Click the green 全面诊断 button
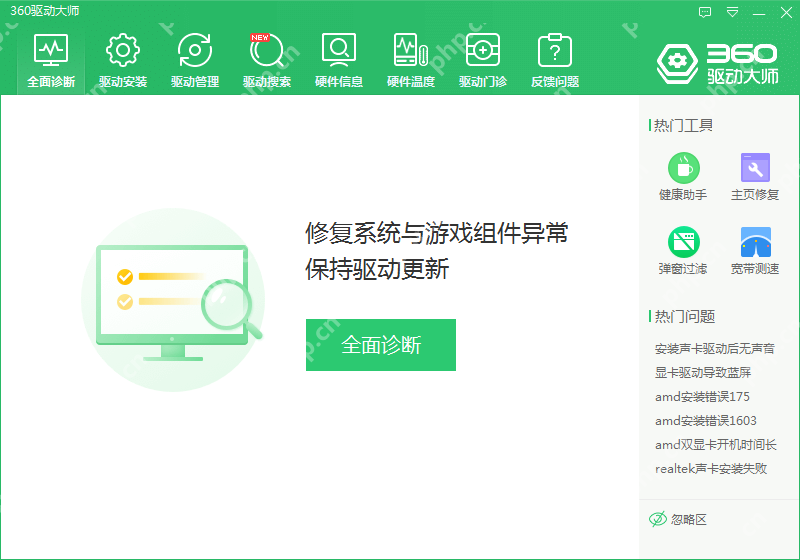The width and height of the screenshot is (800, 560). click(x=381, y=345)
